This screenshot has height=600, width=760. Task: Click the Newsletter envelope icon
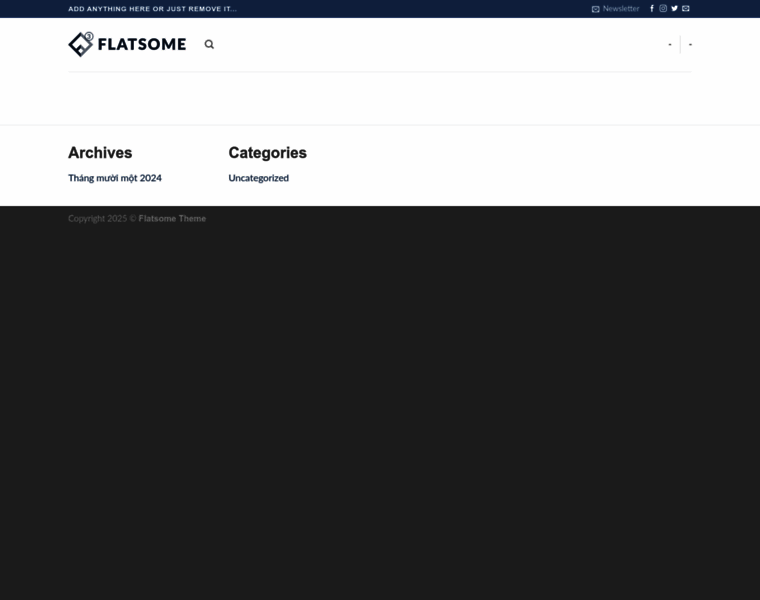coord(596,9)
